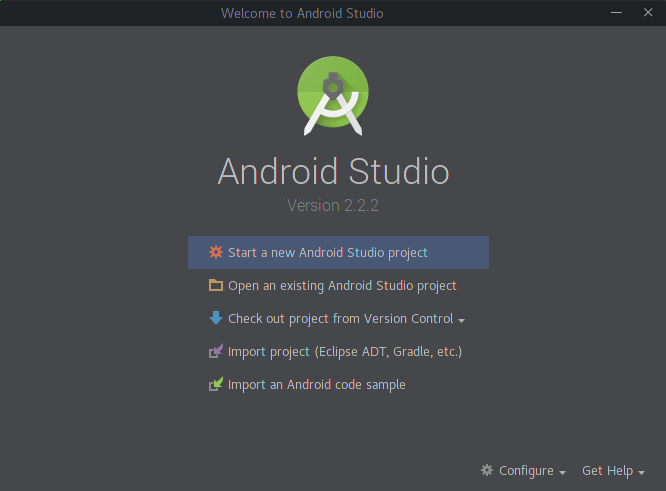Click the Android Studio compass logo
The width and height of the screenshot is (666, 491).
click(x=333, y=96)
